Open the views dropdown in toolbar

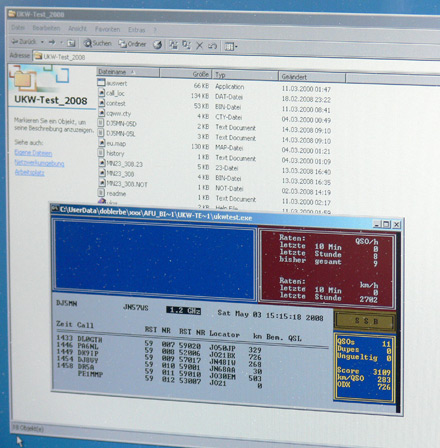(x=231, y=46)
